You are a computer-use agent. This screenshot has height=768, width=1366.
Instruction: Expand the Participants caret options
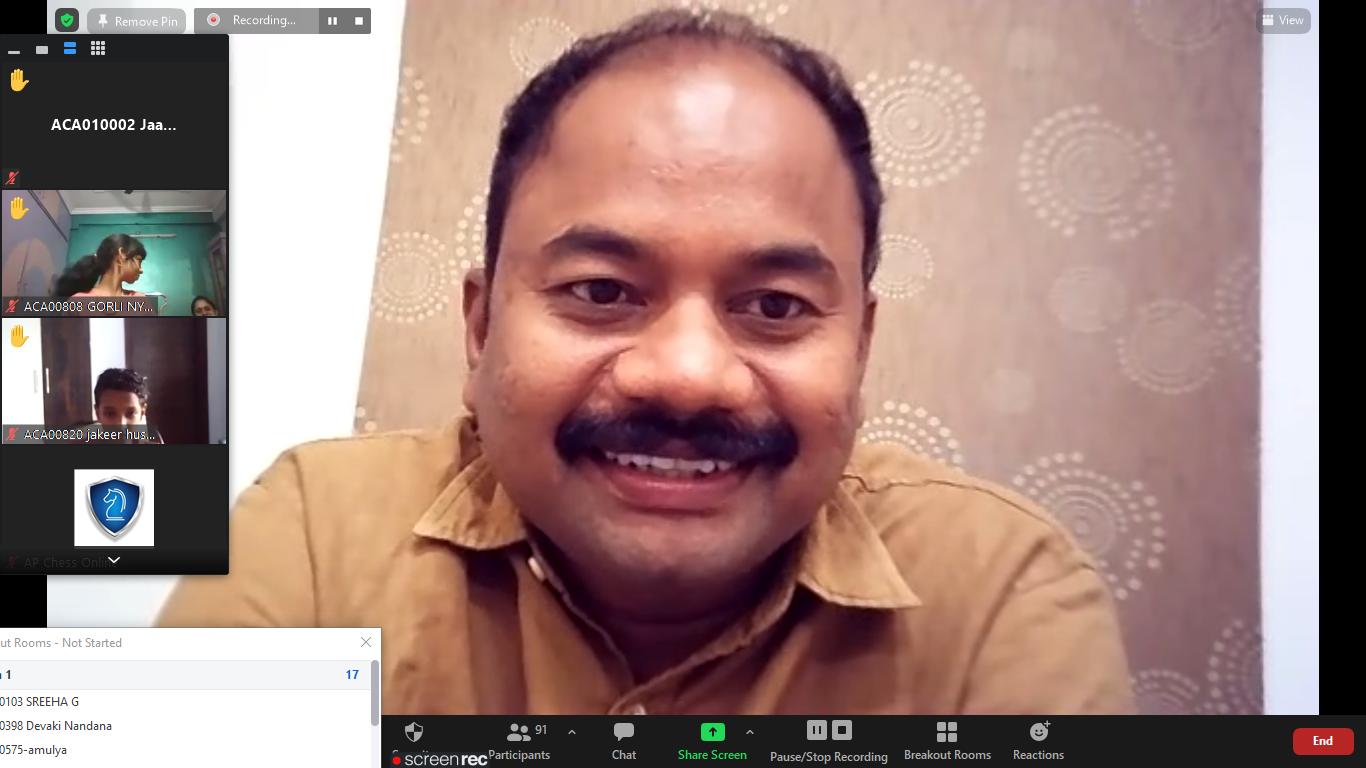(x=572, y=732)
